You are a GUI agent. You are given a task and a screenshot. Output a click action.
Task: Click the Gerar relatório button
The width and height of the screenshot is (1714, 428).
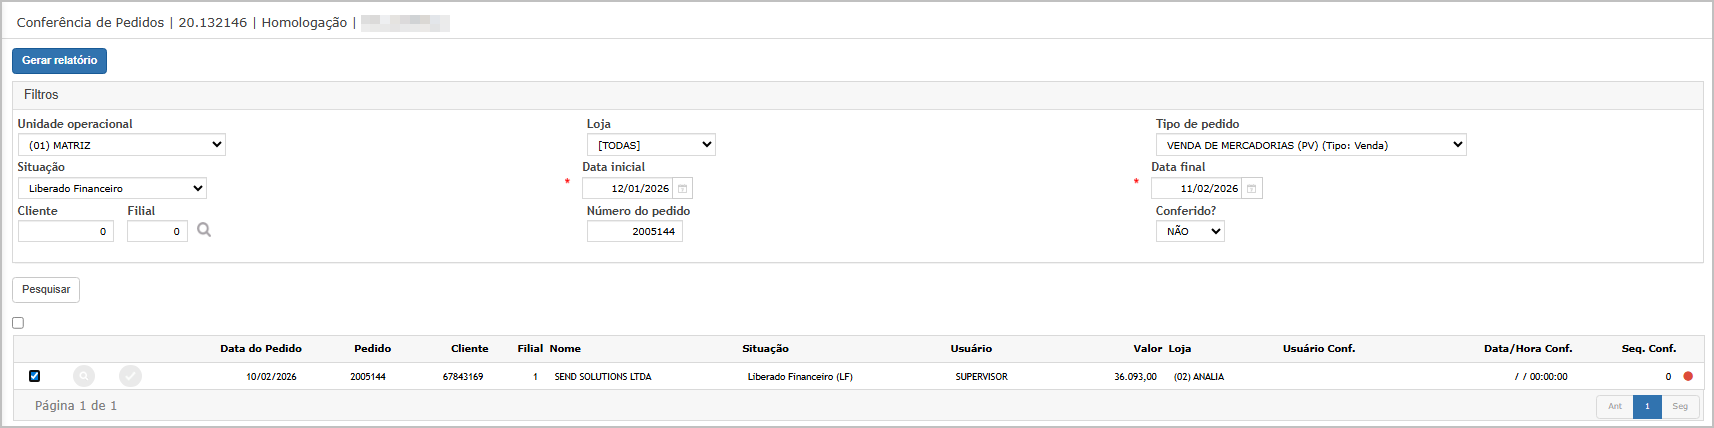pos(60,61)
